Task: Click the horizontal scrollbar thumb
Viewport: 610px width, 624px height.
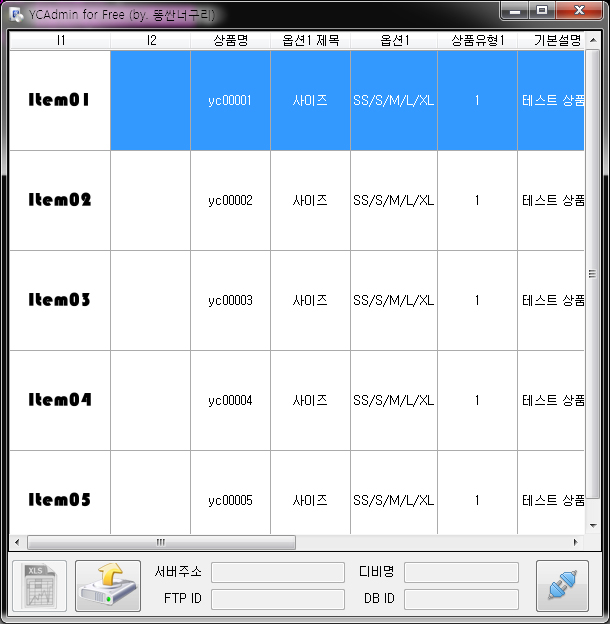Action: click(161, 542)
